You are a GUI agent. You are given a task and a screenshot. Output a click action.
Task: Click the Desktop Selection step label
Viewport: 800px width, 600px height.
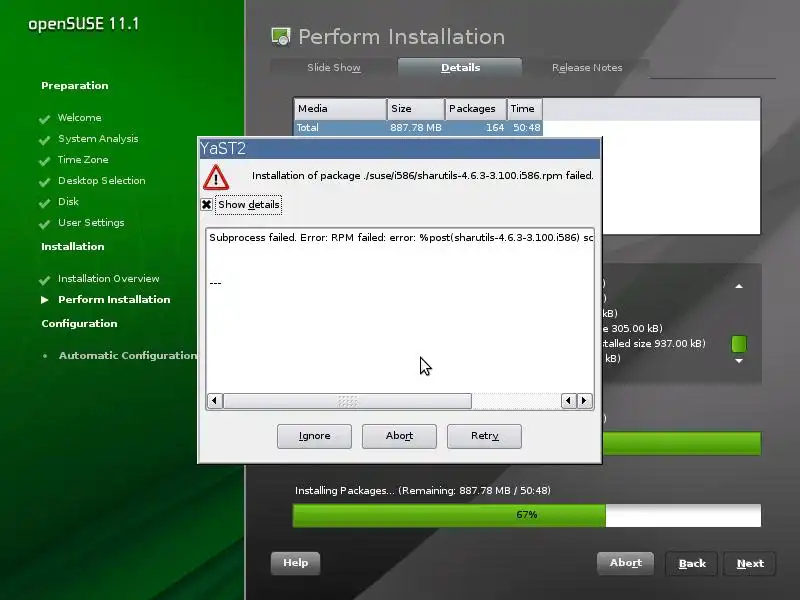coord(102,181)
